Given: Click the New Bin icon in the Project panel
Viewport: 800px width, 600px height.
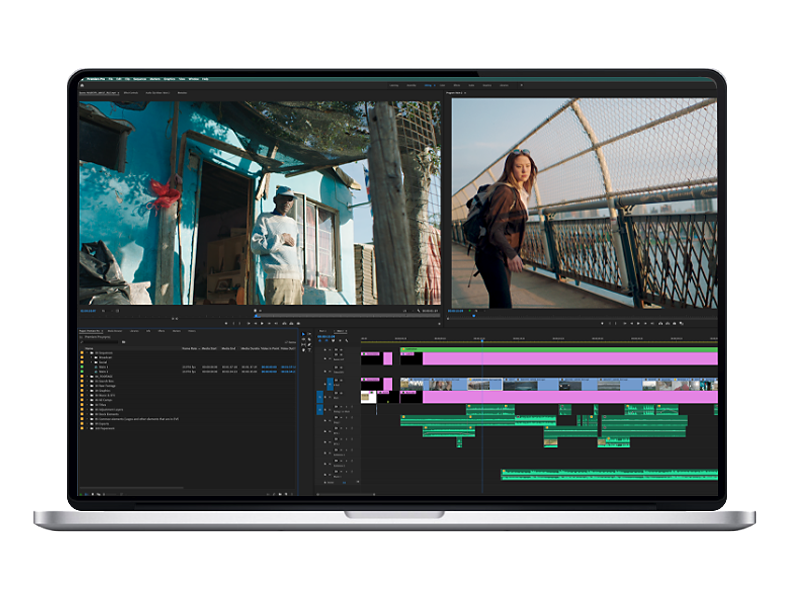Looking at the screenshot, I should click(281, 493).
